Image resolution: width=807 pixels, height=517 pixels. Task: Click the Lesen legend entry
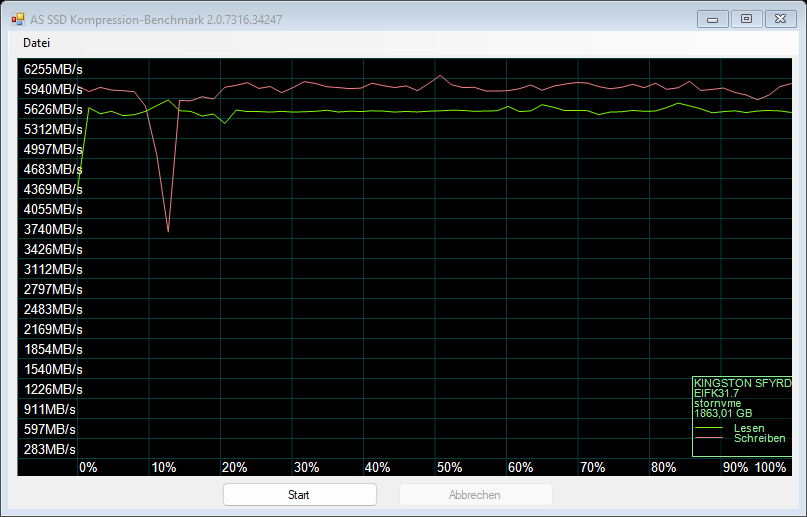(749, 428)
